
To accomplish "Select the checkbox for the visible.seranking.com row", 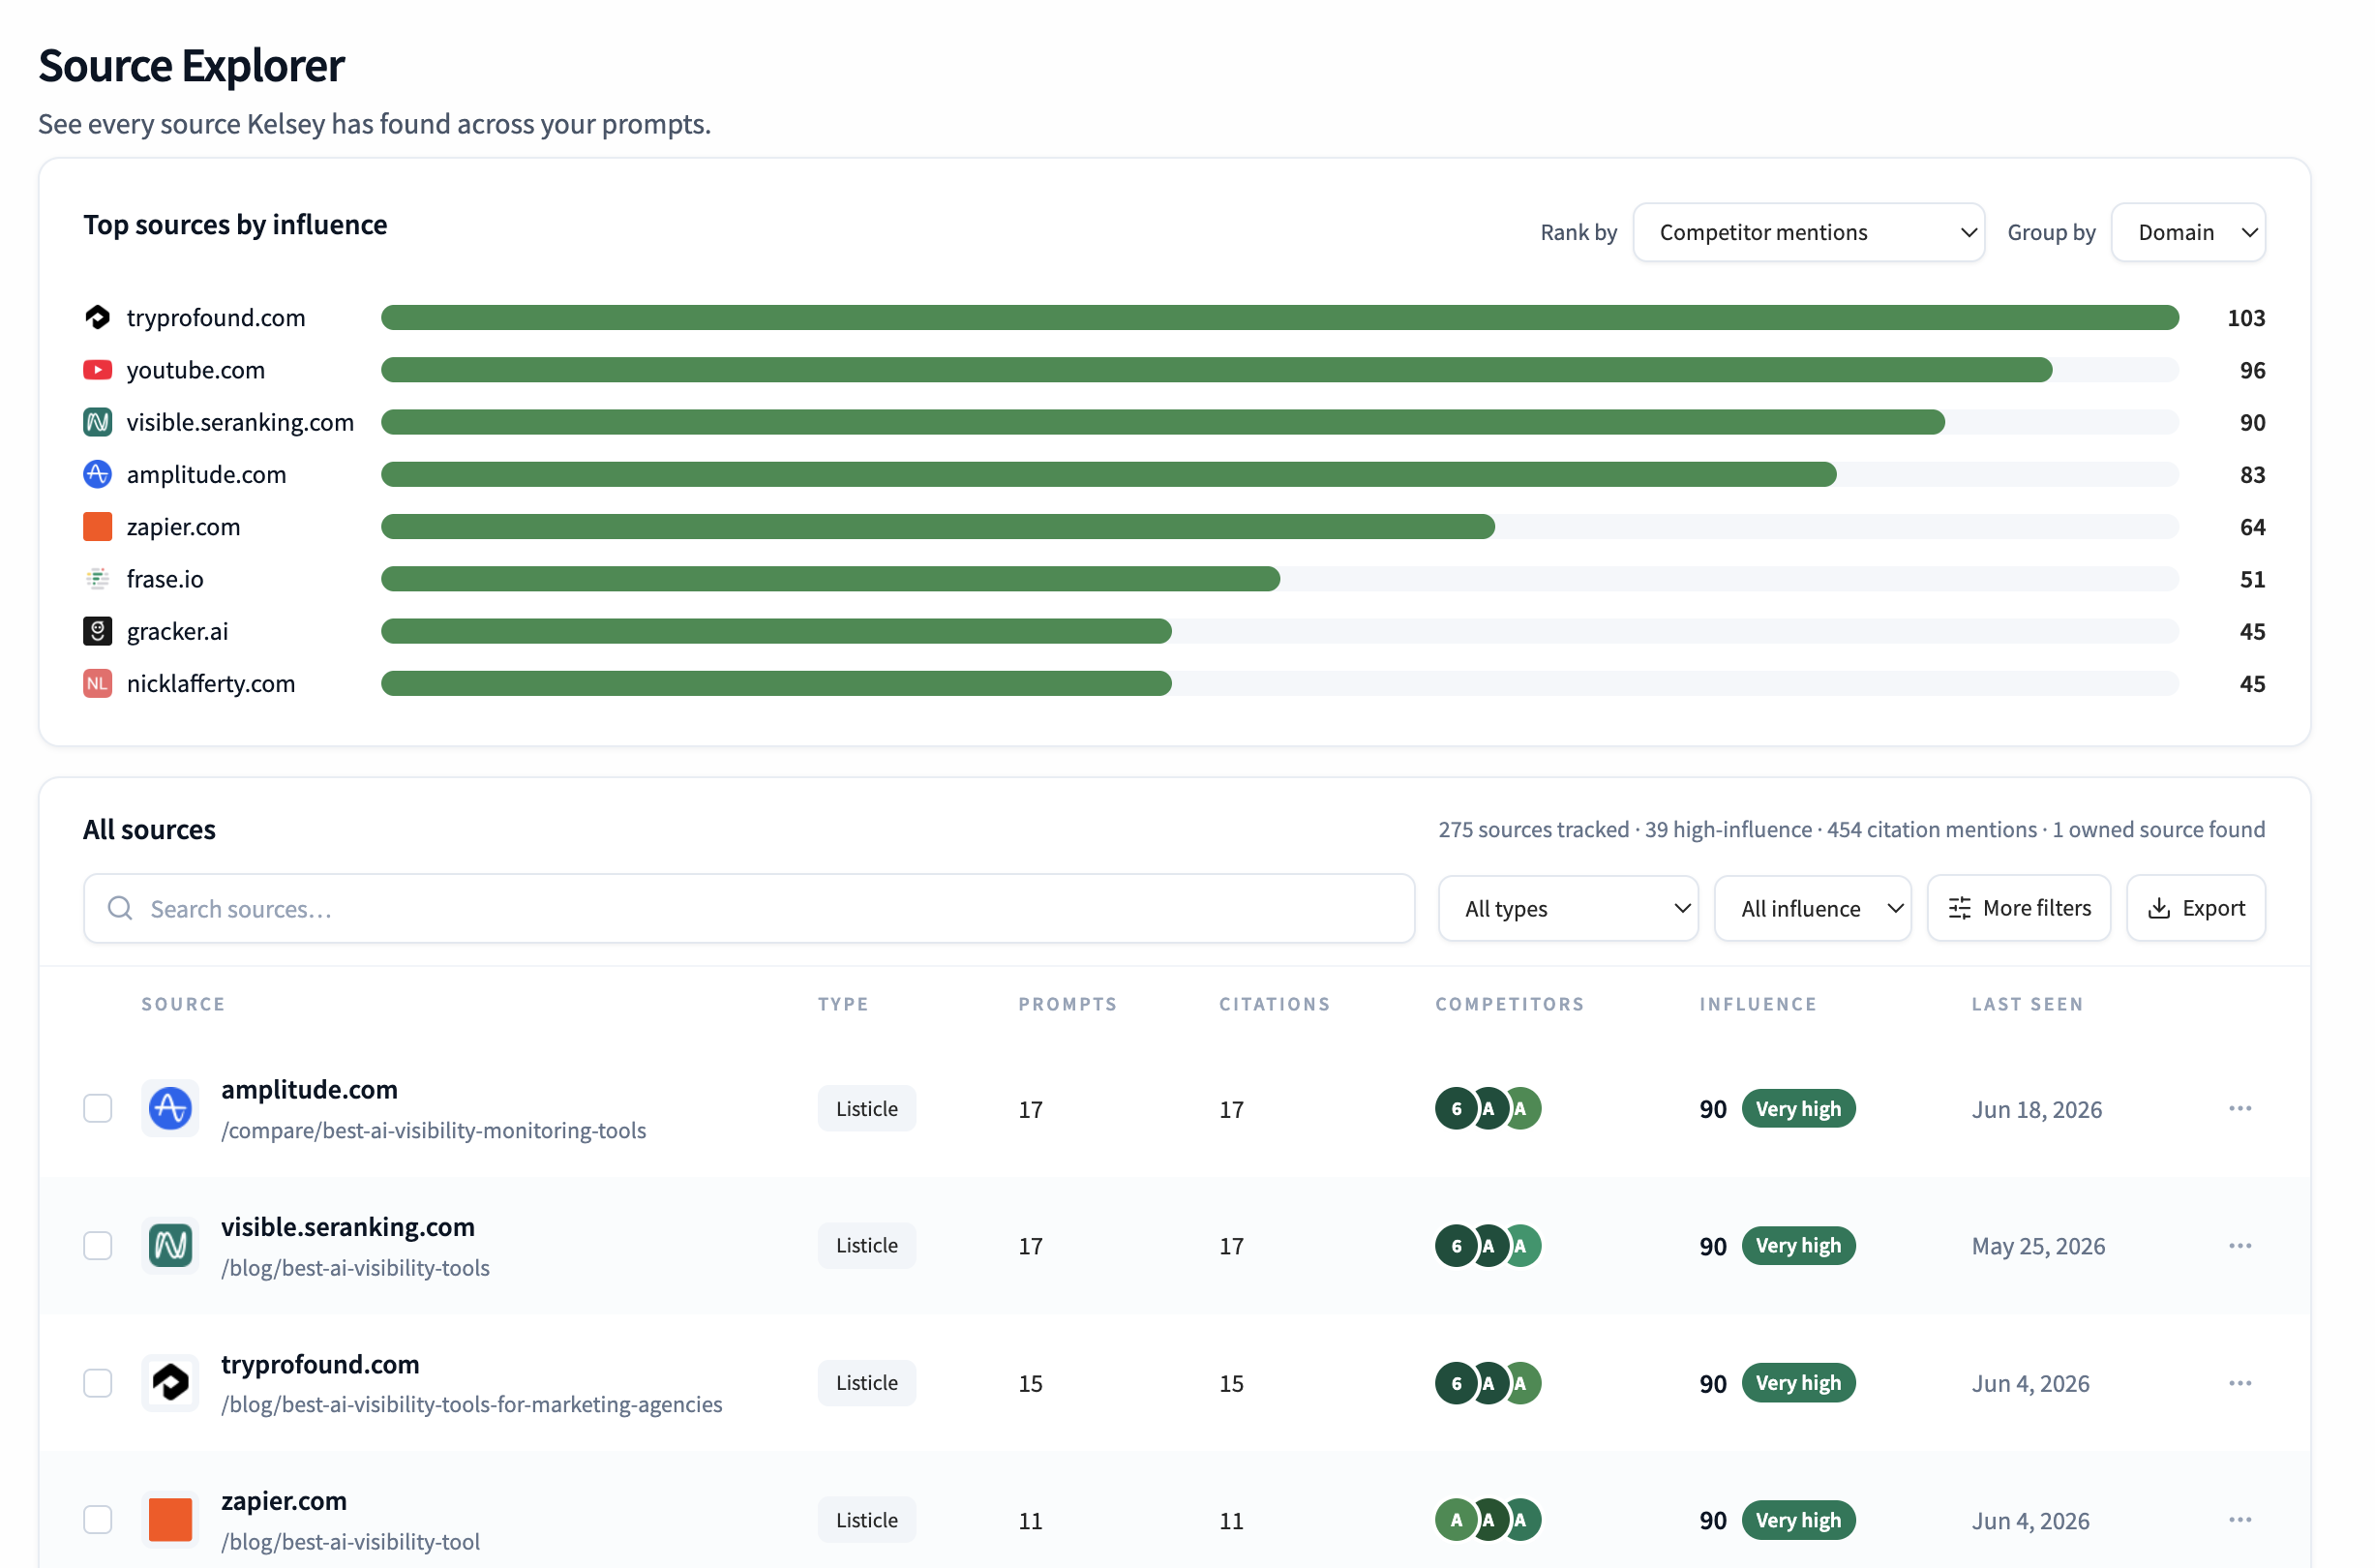I will (97, 1246).
